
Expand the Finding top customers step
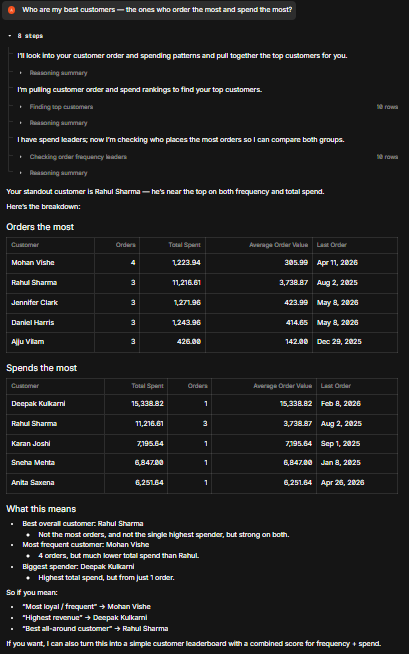click(61, 107)
